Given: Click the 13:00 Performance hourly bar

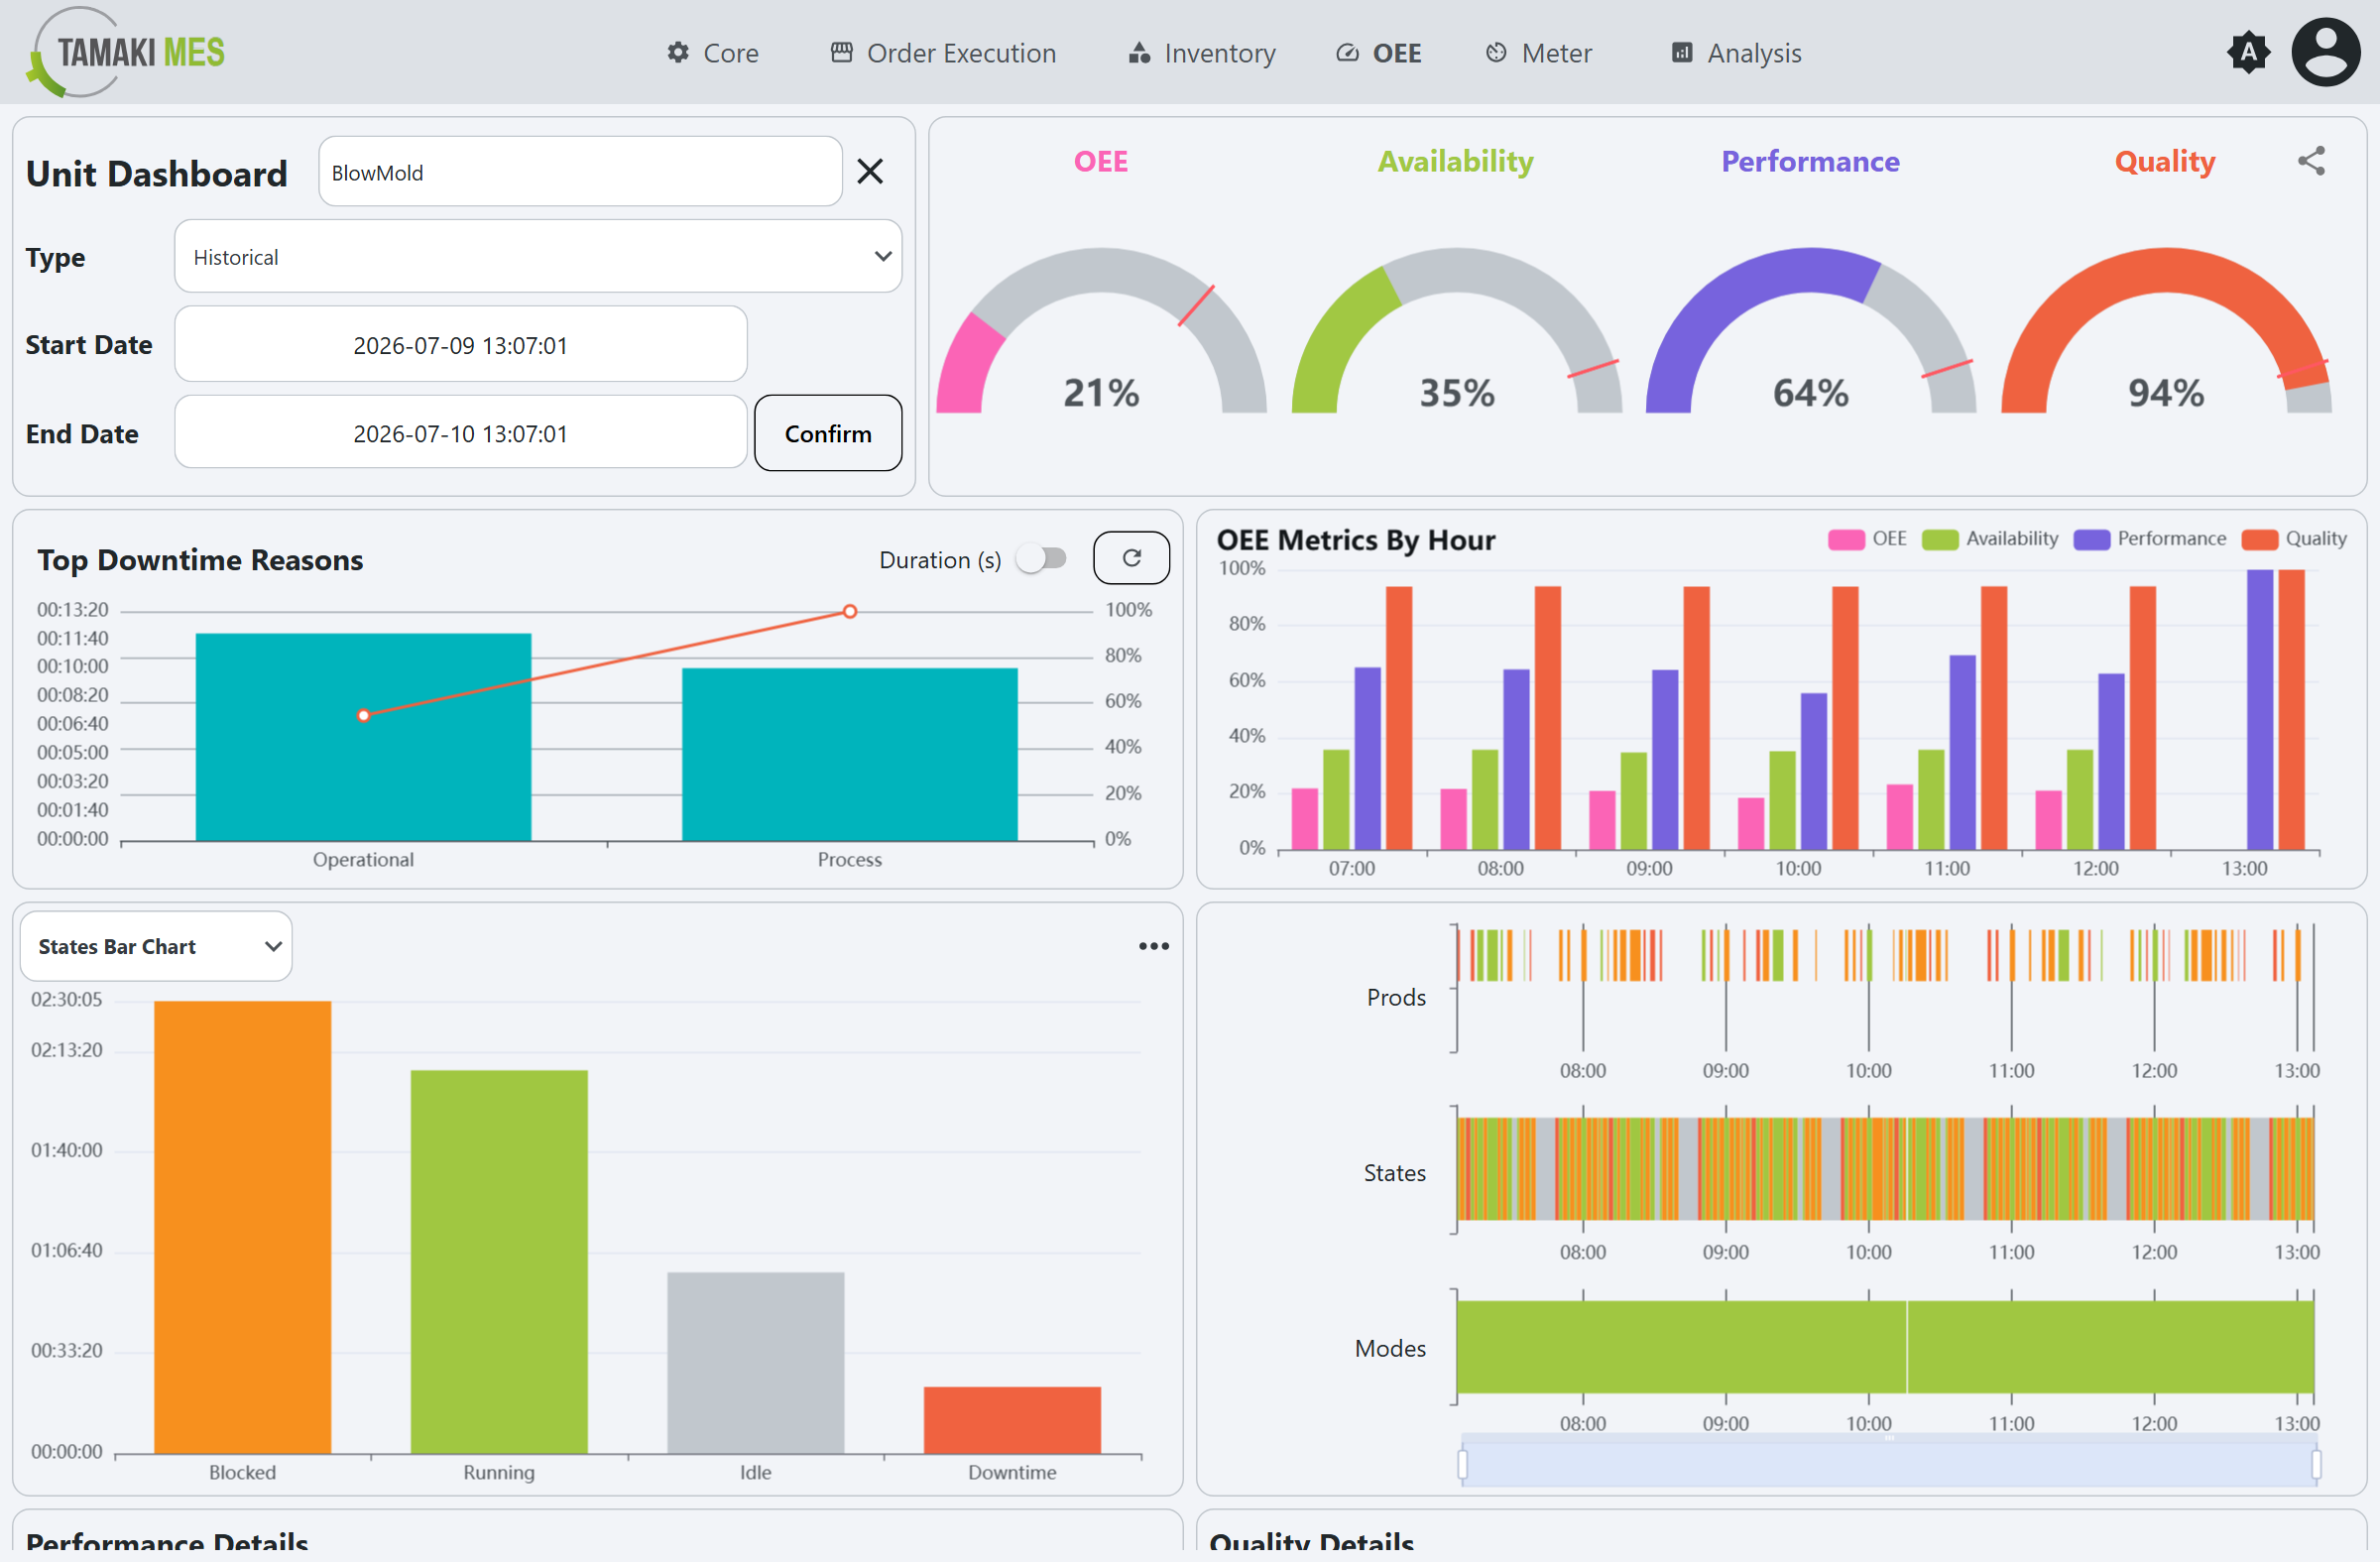Looking at the screenshot, I should (2259, 709).
